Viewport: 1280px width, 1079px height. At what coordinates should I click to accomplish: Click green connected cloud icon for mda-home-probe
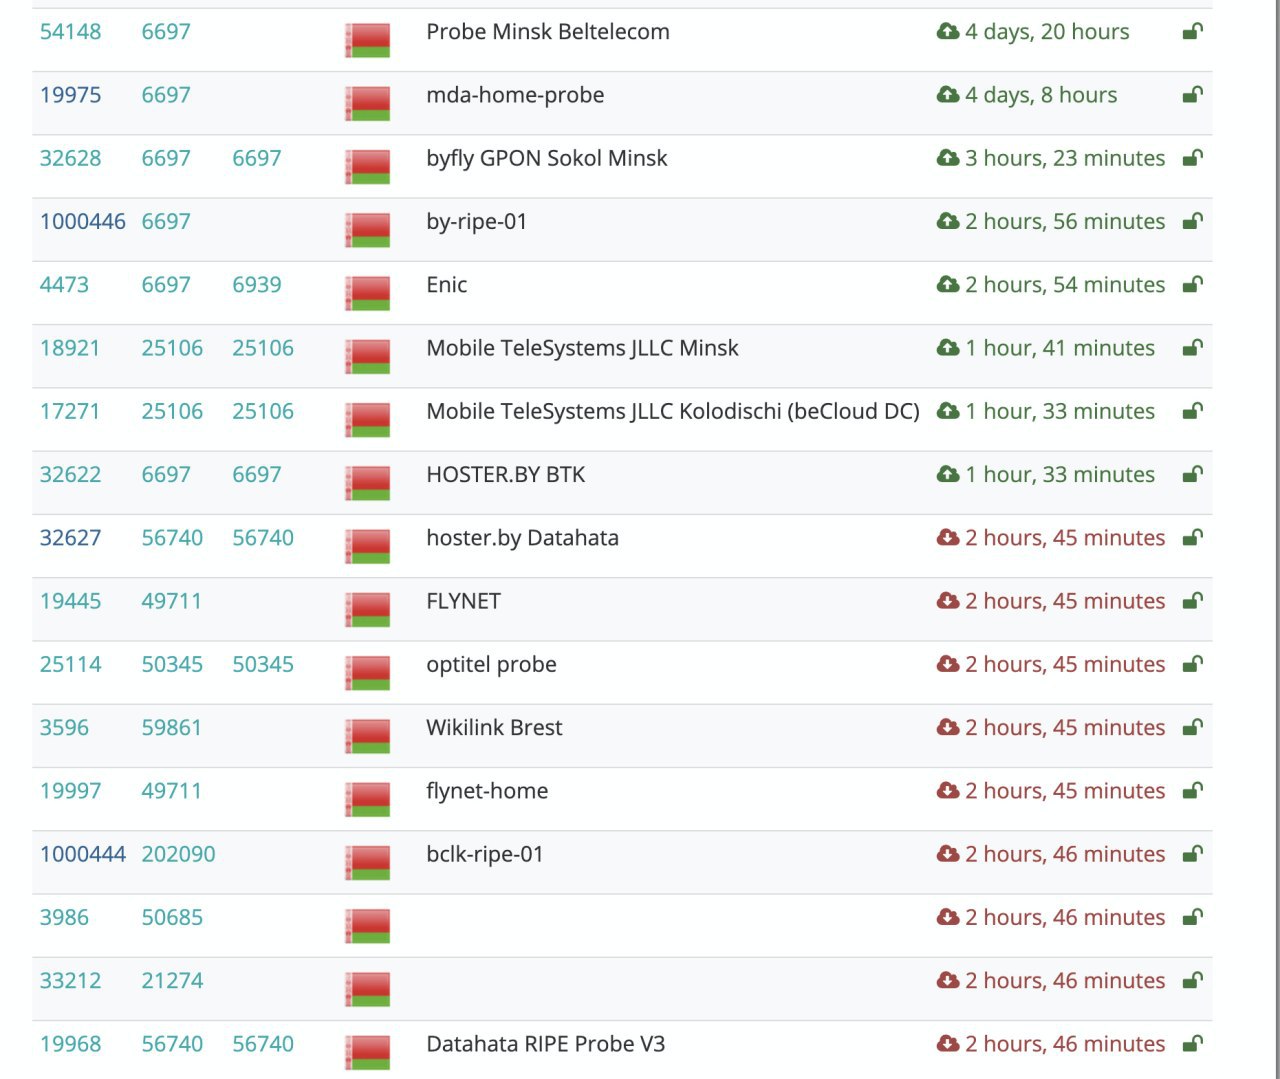947,95
